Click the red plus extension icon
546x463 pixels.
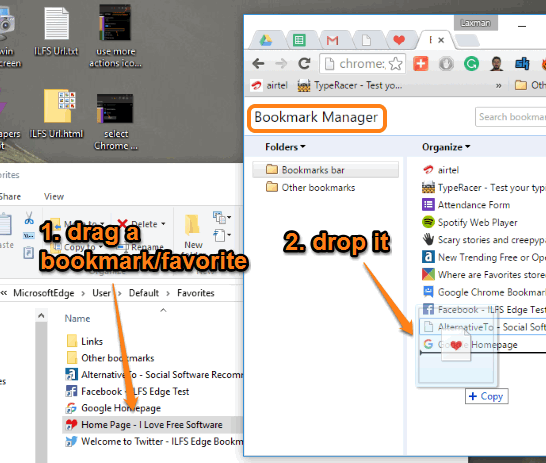421,64
